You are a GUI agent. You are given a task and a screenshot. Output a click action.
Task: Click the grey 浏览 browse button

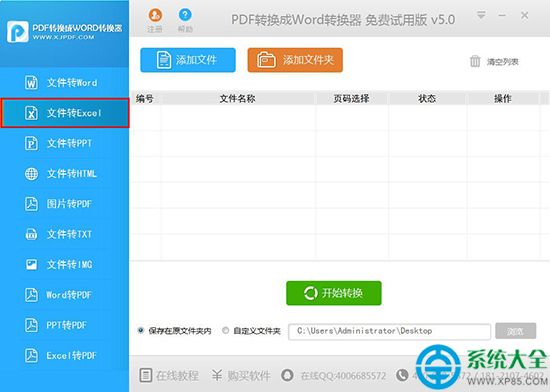[x=515, y=331]
